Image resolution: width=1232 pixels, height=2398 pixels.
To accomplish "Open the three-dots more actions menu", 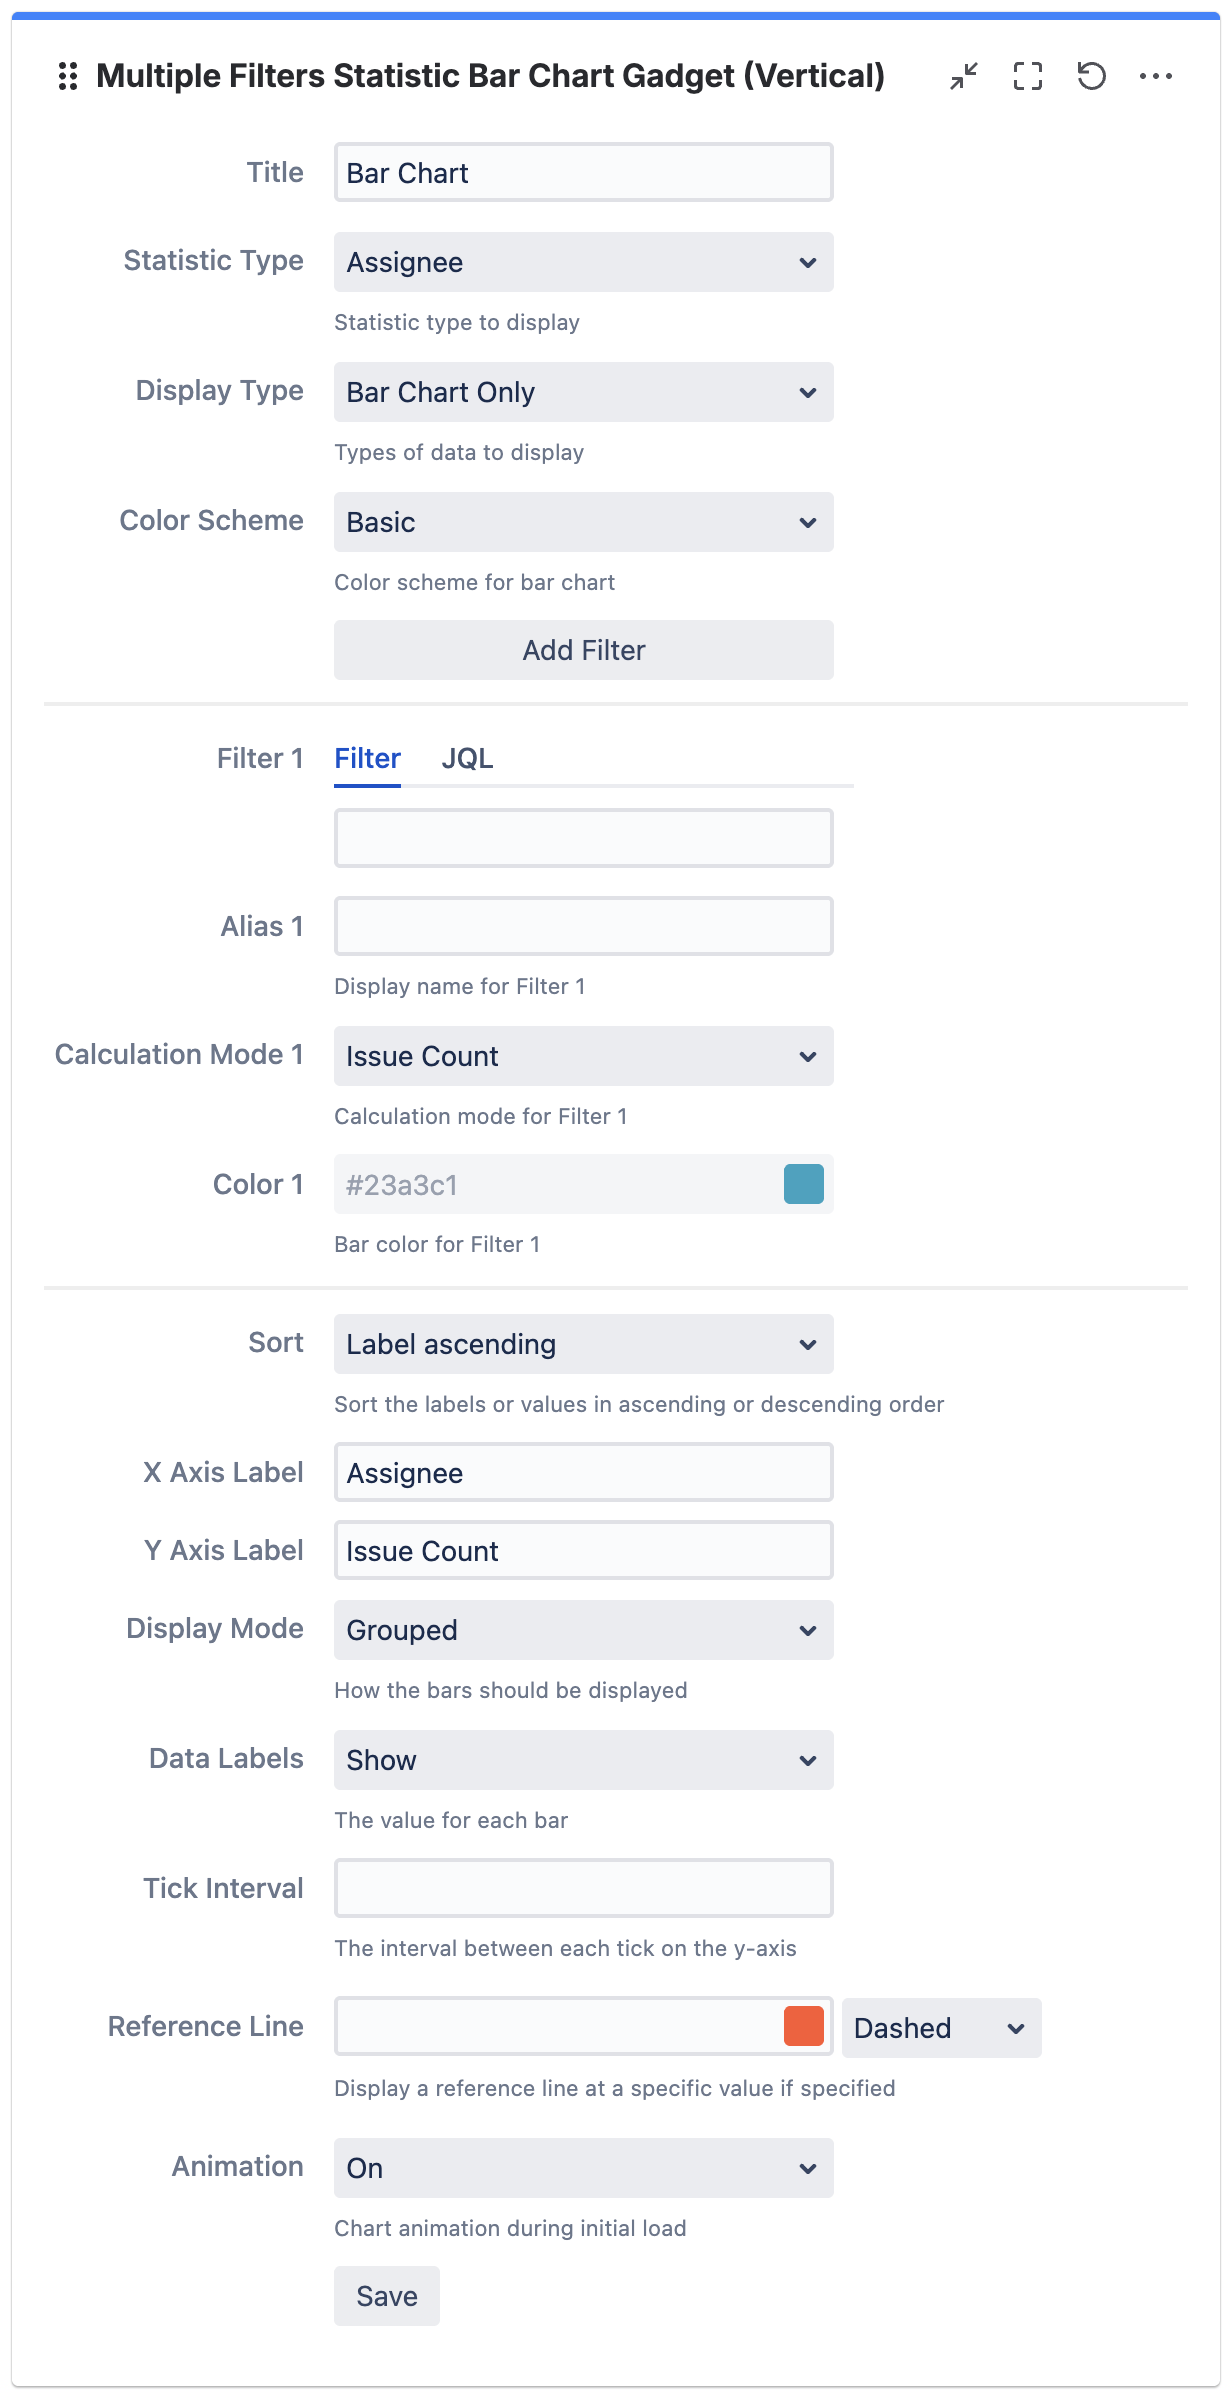I will (1156, 76).
